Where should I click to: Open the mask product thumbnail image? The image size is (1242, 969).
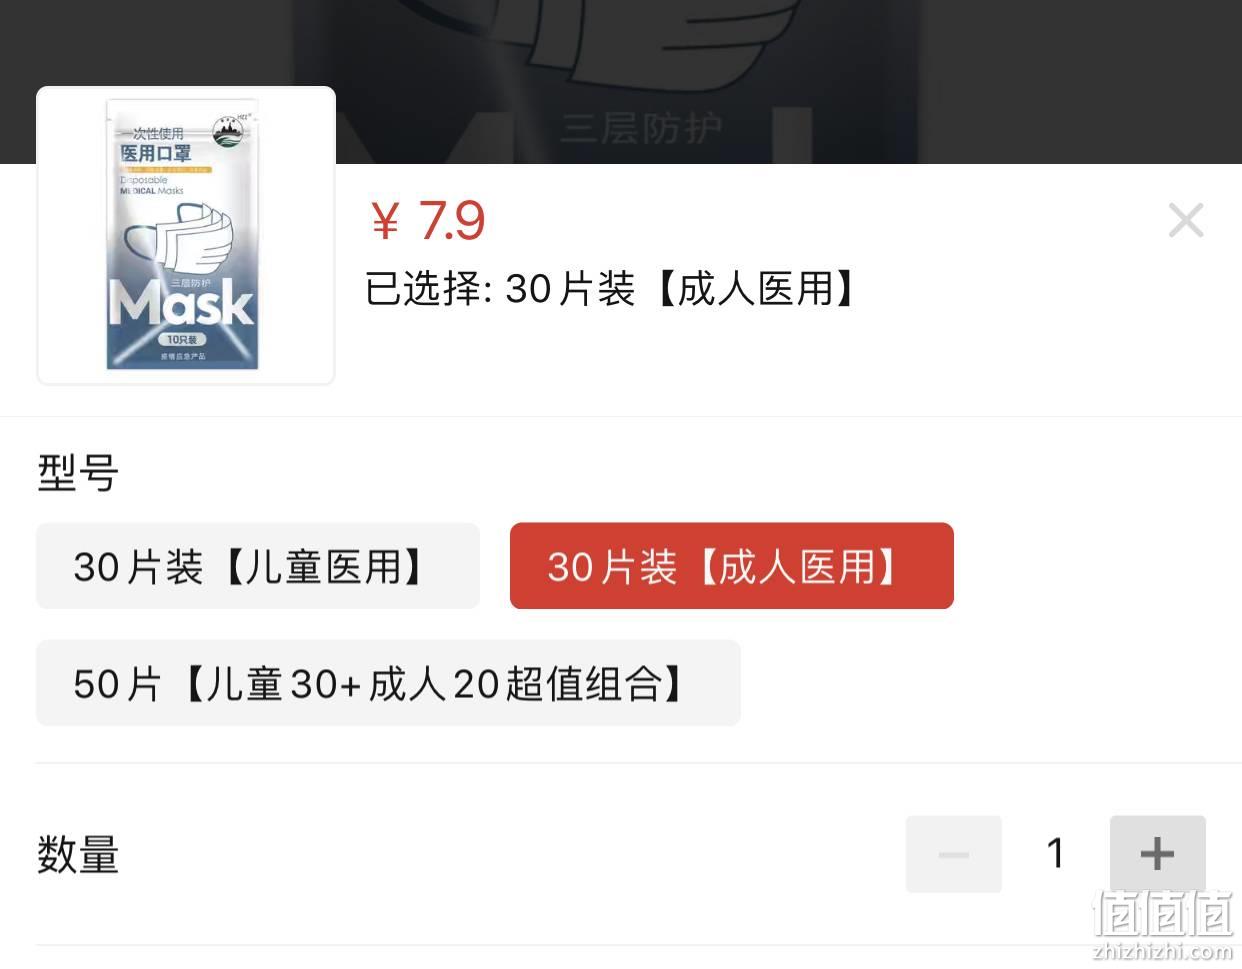pos(186,235)
